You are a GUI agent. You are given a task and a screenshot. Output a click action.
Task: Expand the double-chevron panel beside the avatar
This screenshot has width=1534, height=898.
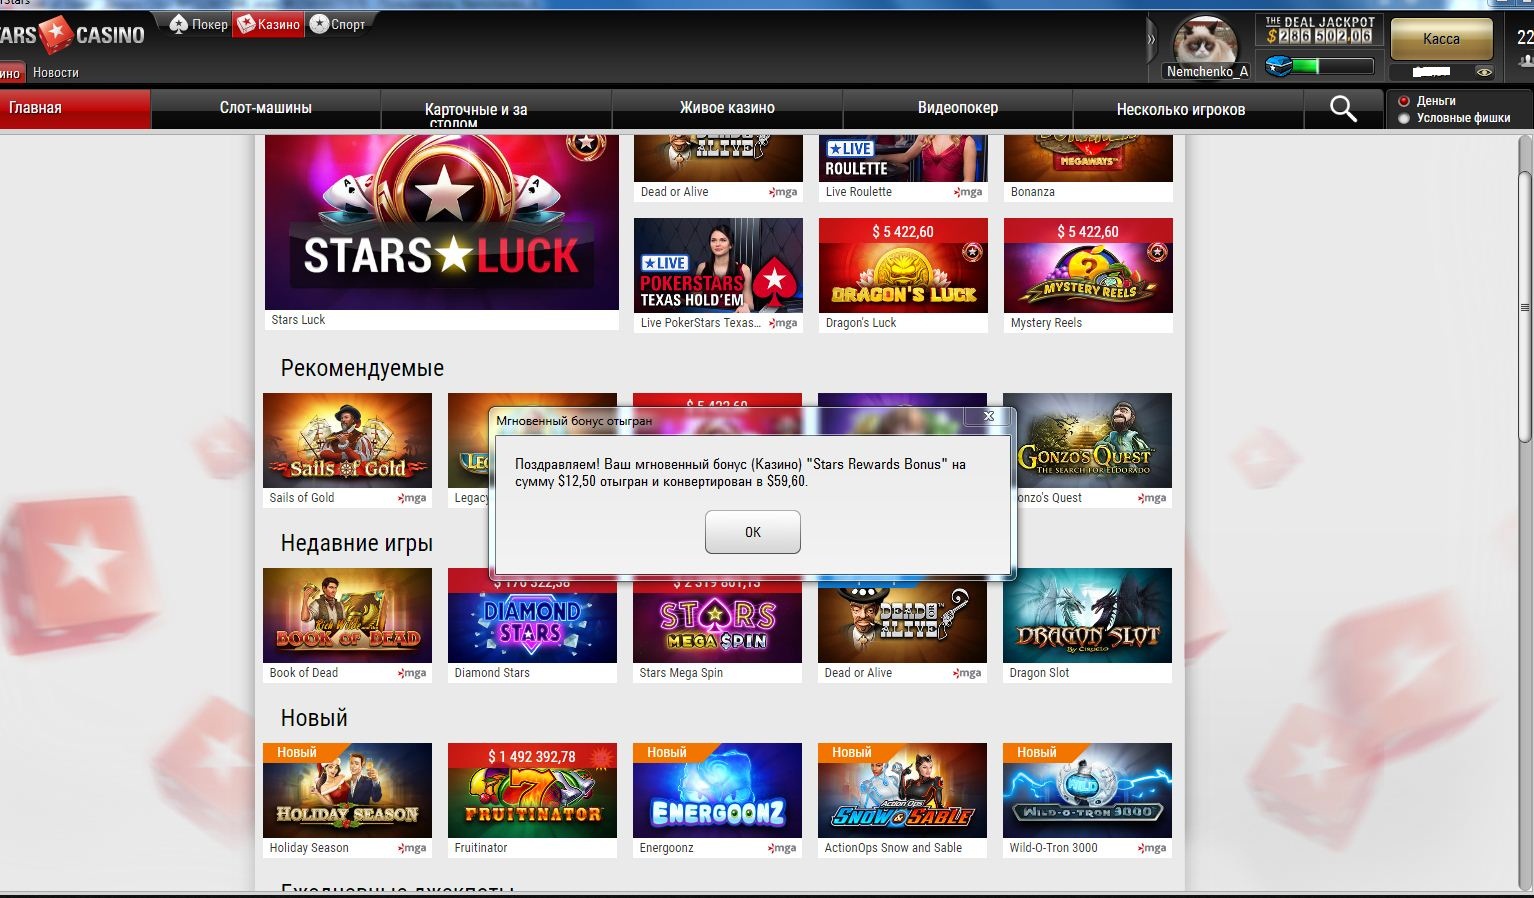[x=1151, y=41]
